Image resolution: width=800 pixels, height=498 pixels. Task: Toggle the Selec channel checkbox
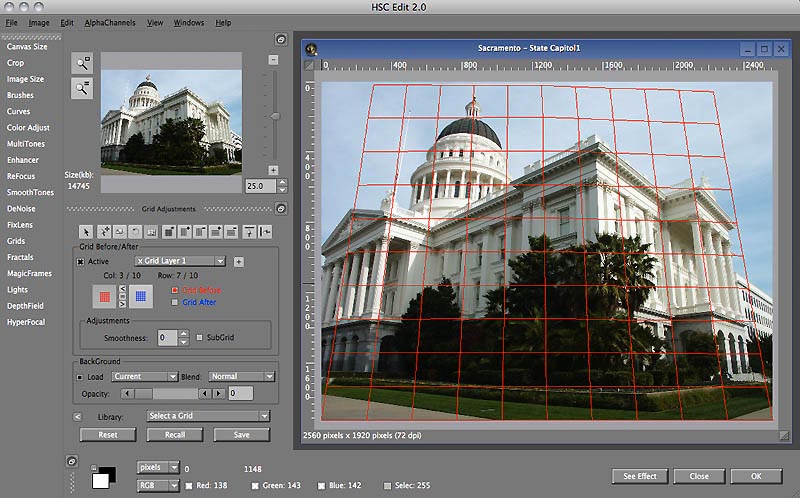coord(387,486)
